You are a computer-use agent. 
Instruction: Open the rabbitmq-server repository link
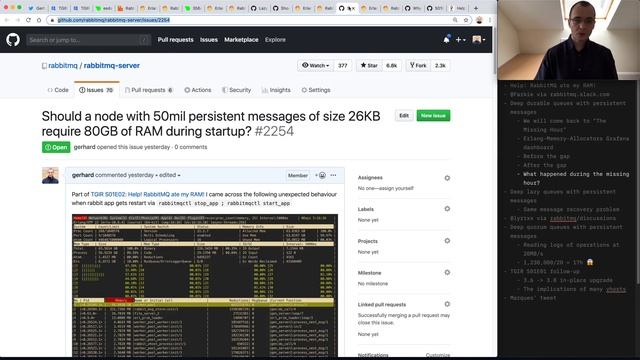tap(112, 65)
